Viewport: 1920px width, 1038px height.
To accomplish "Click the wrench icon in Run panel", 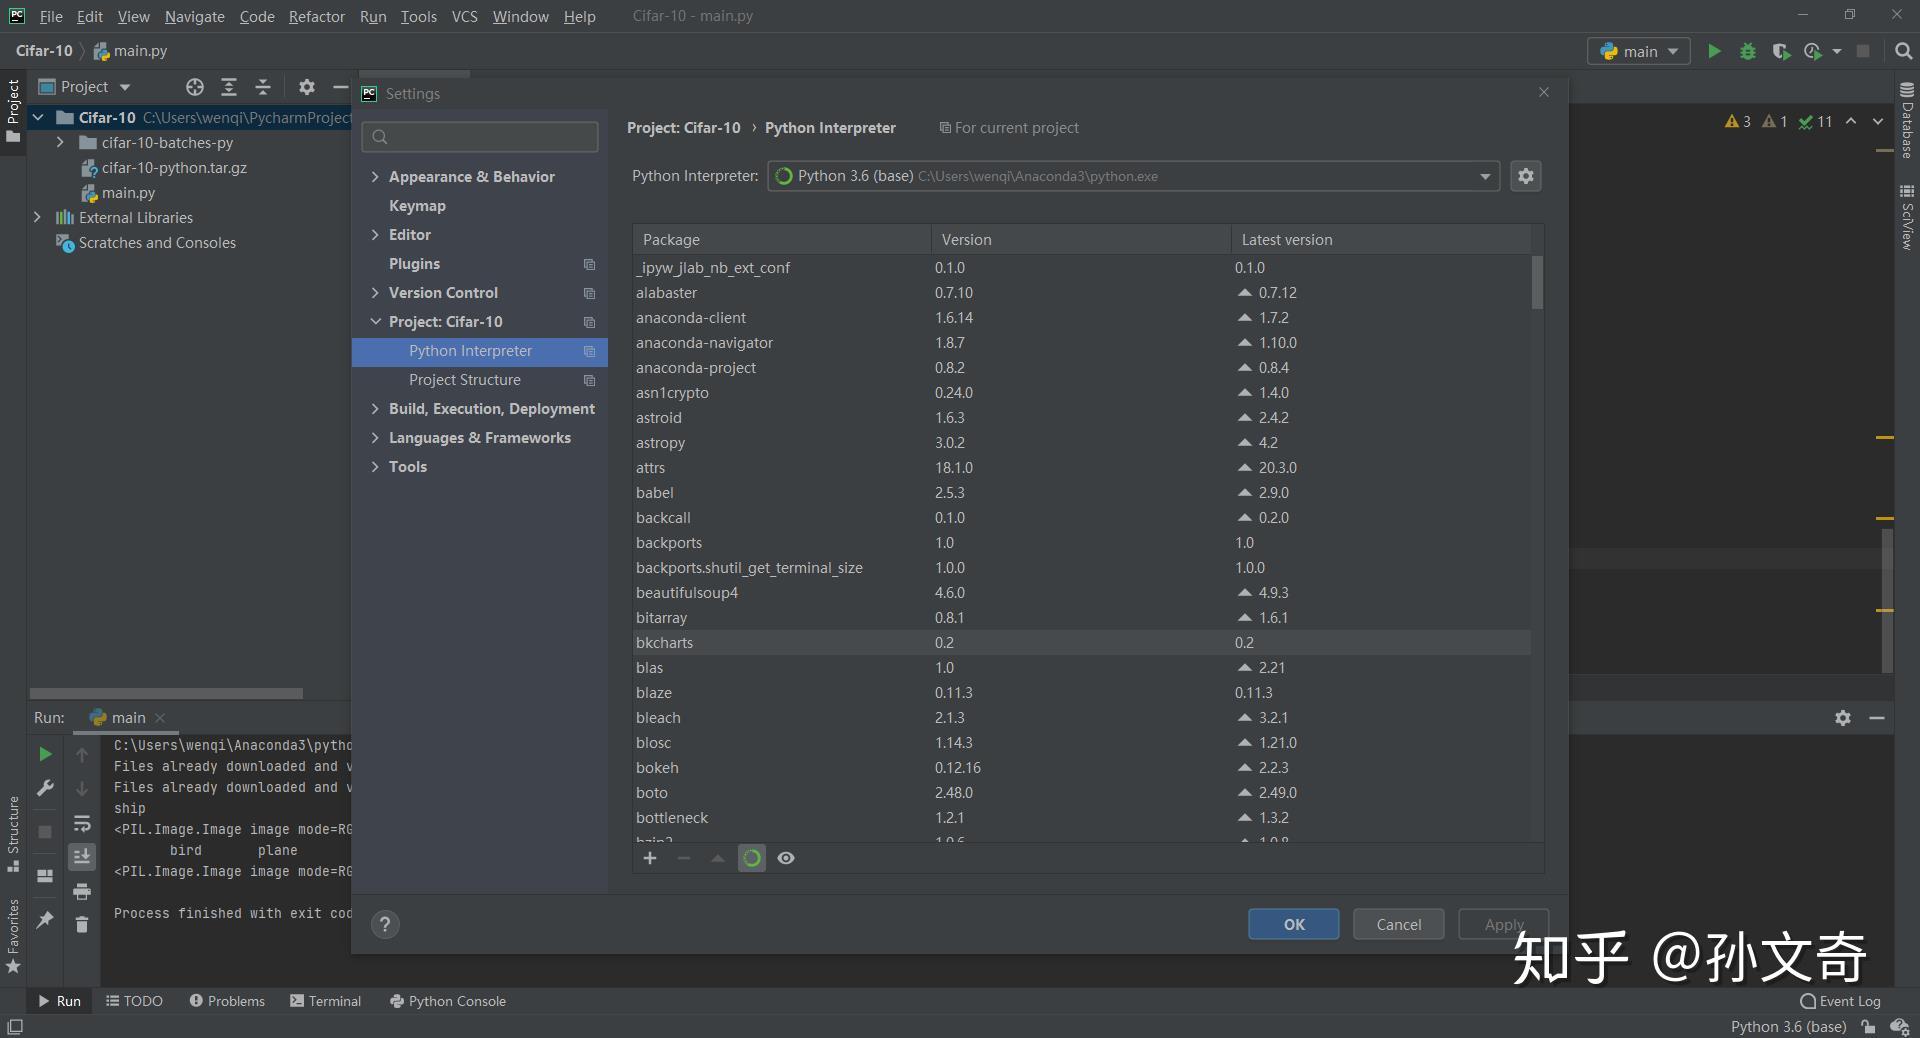I will (45, 788).
